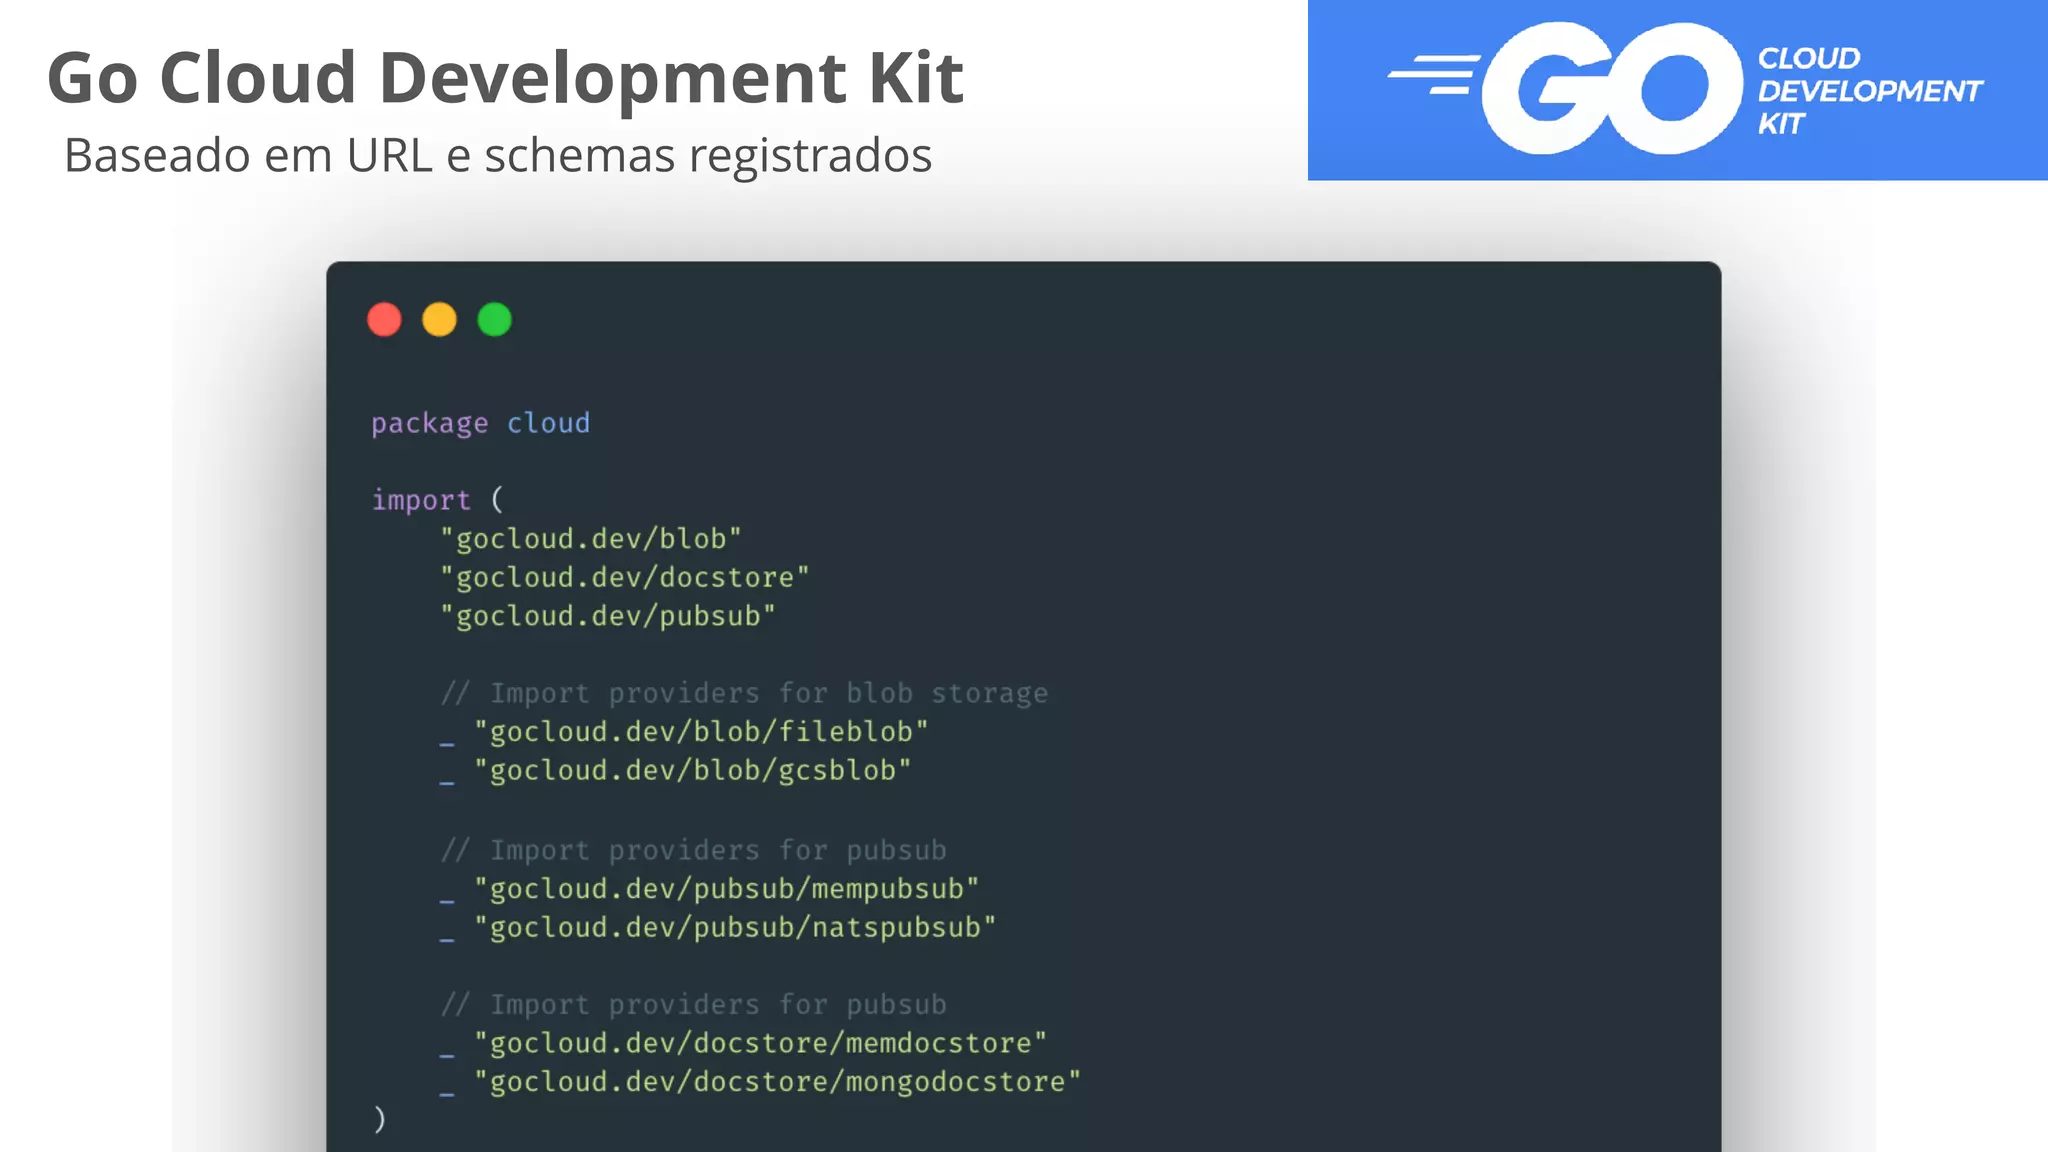
Task: Click the 'import (' keyword line
Action: coord(438,499)
